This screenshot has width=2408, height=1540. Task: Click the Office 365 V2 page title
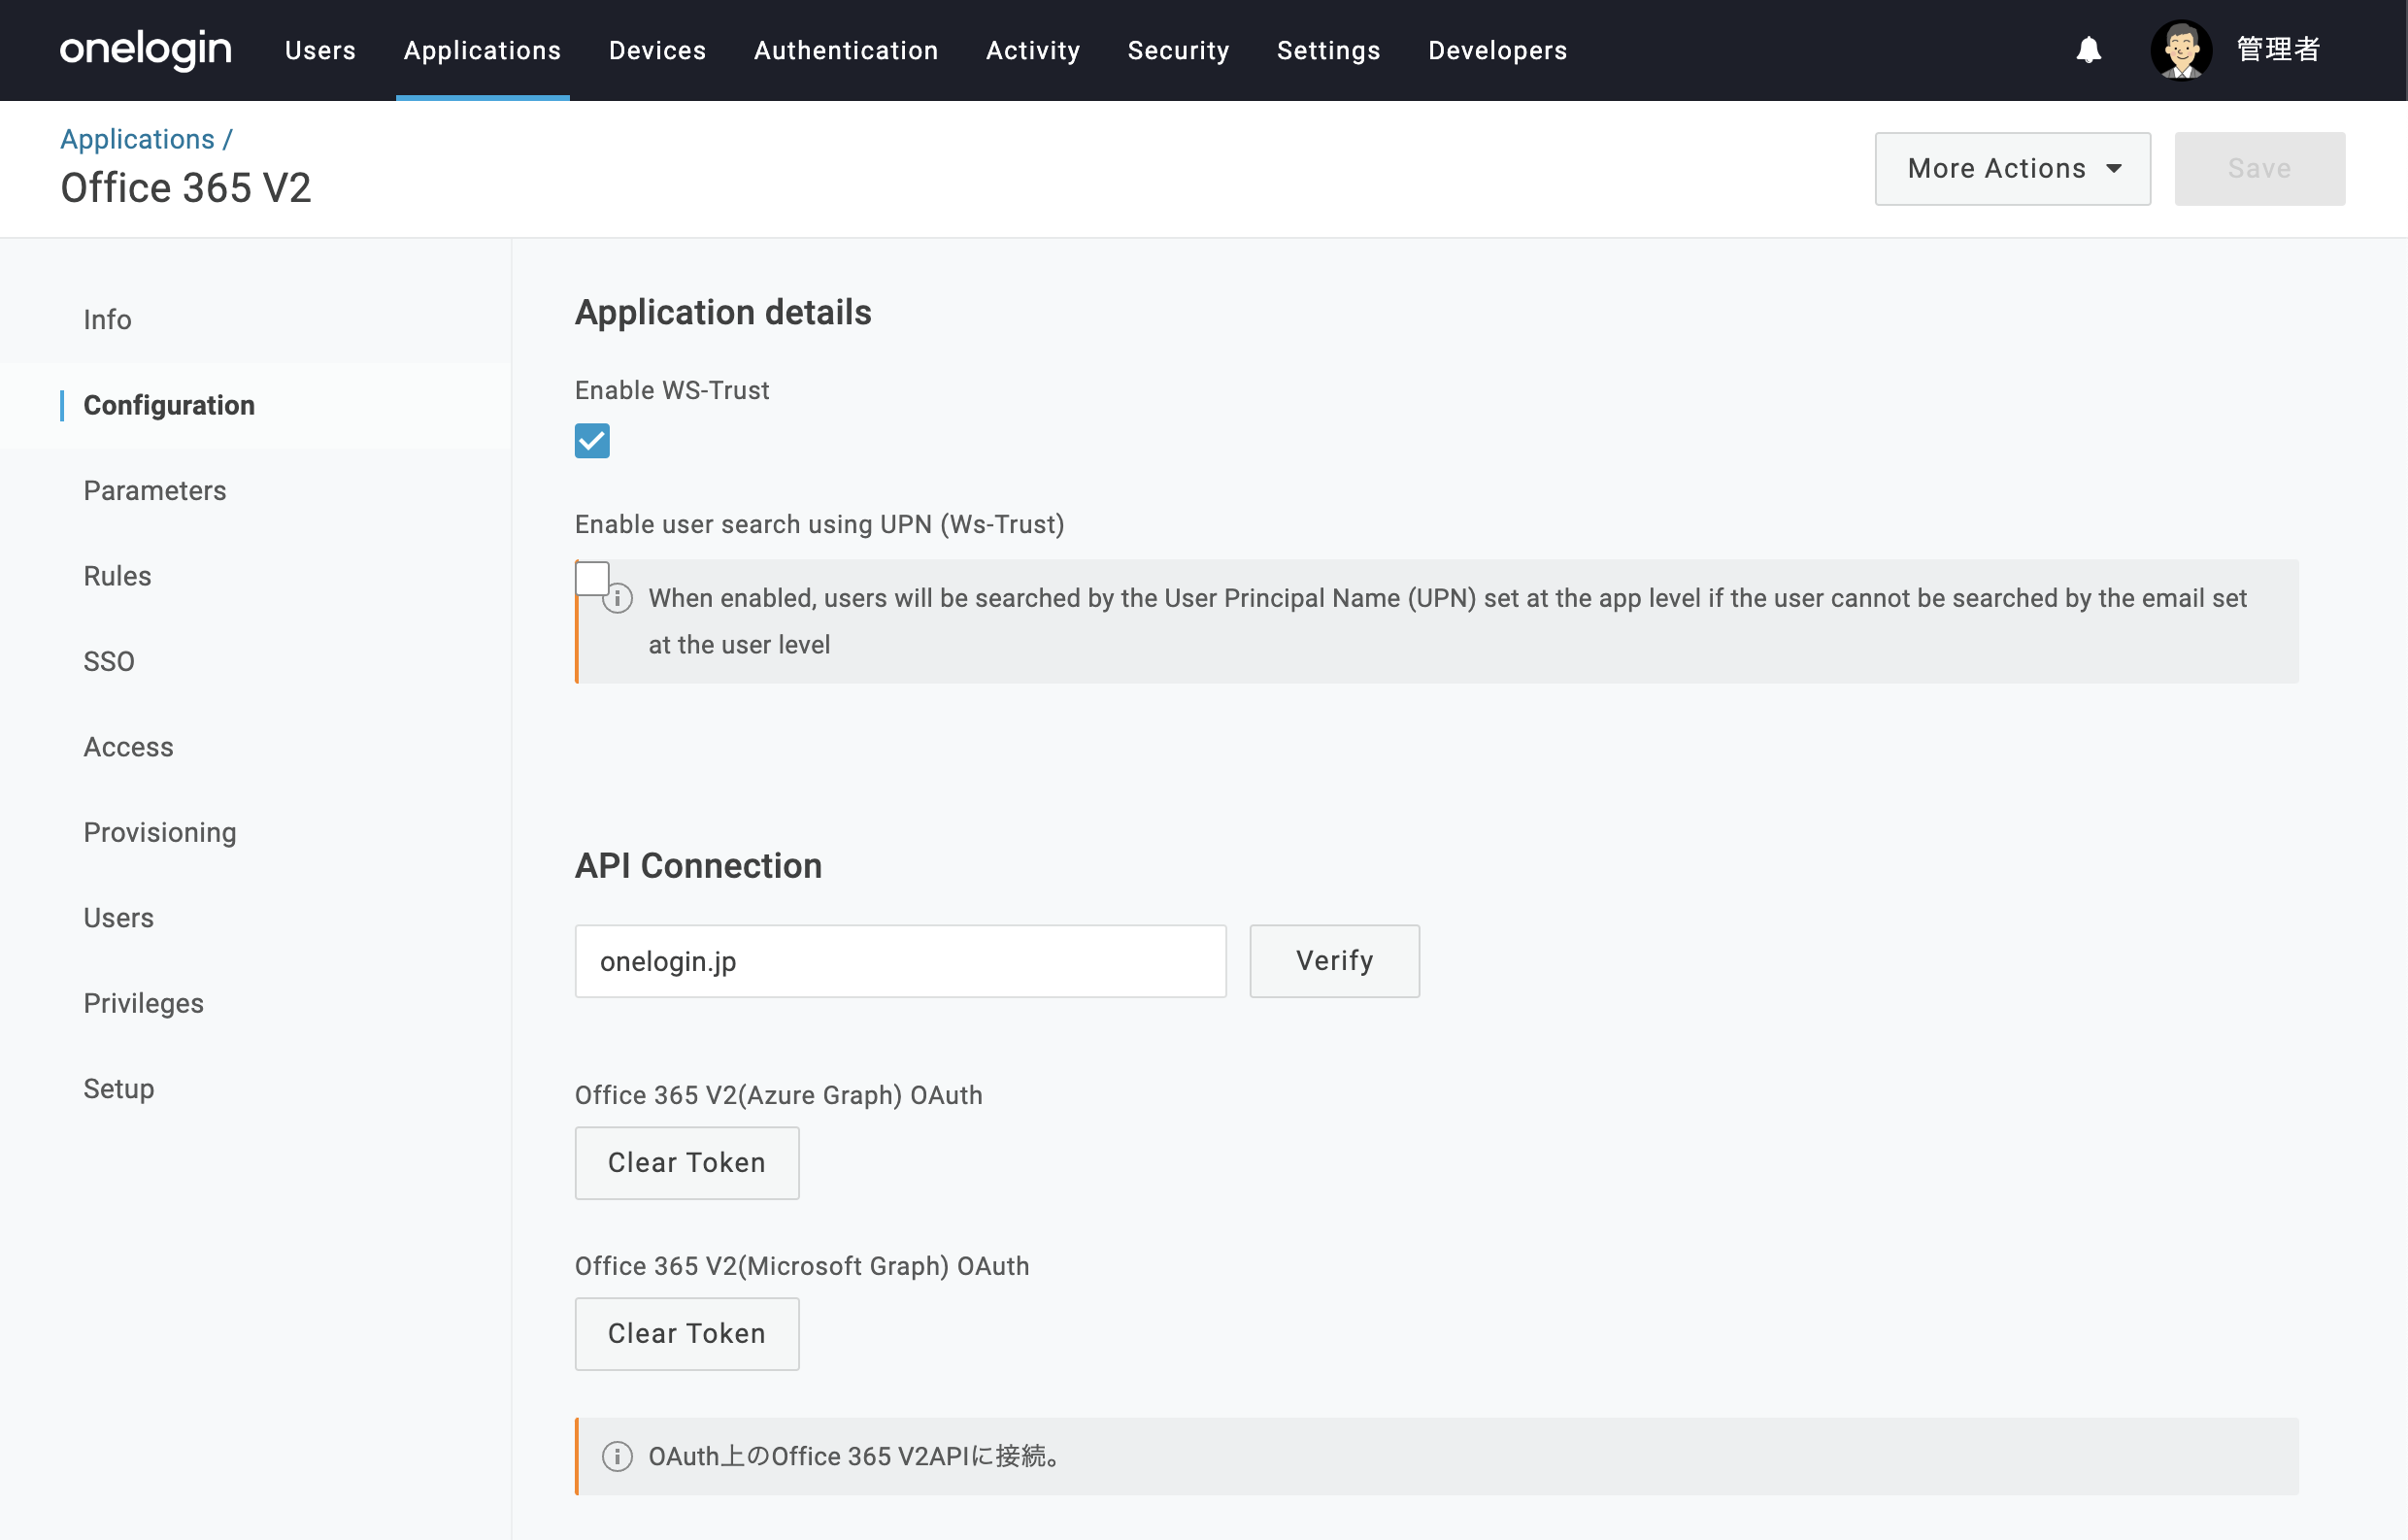coord(186,188)
